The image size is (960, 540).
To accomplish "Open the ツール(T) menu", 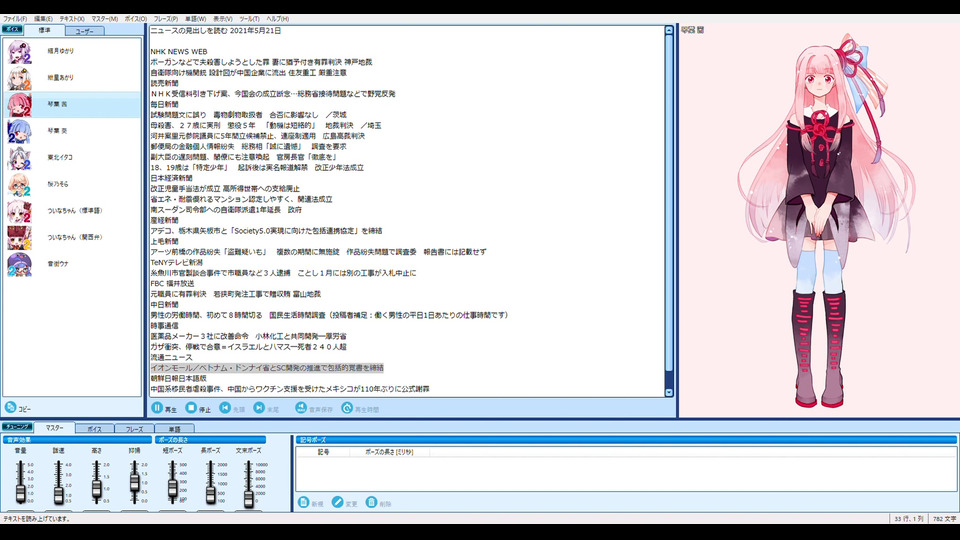I will (x=249, y=19).
